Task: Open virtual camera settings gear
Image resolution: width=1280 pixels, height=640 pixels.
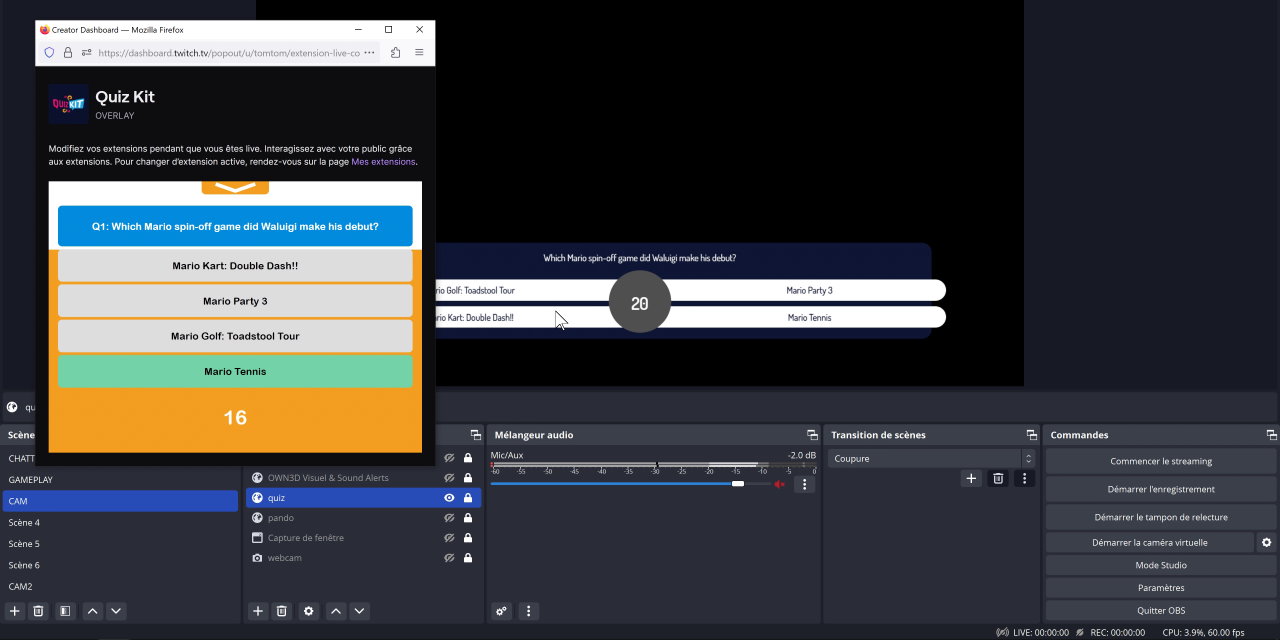Action: 1267,542
